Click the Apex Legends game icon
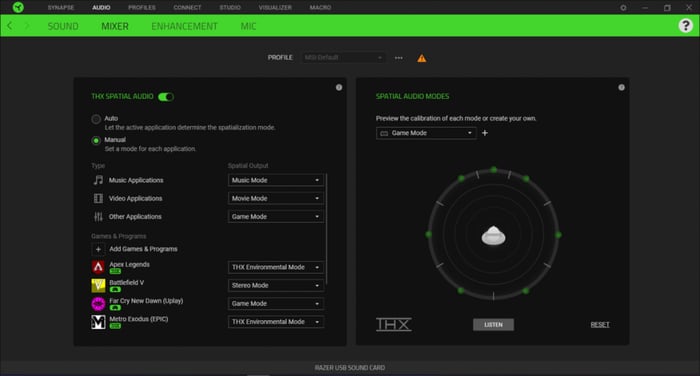The width and height of the screenshot is (700, 376). tap(98, 267)
